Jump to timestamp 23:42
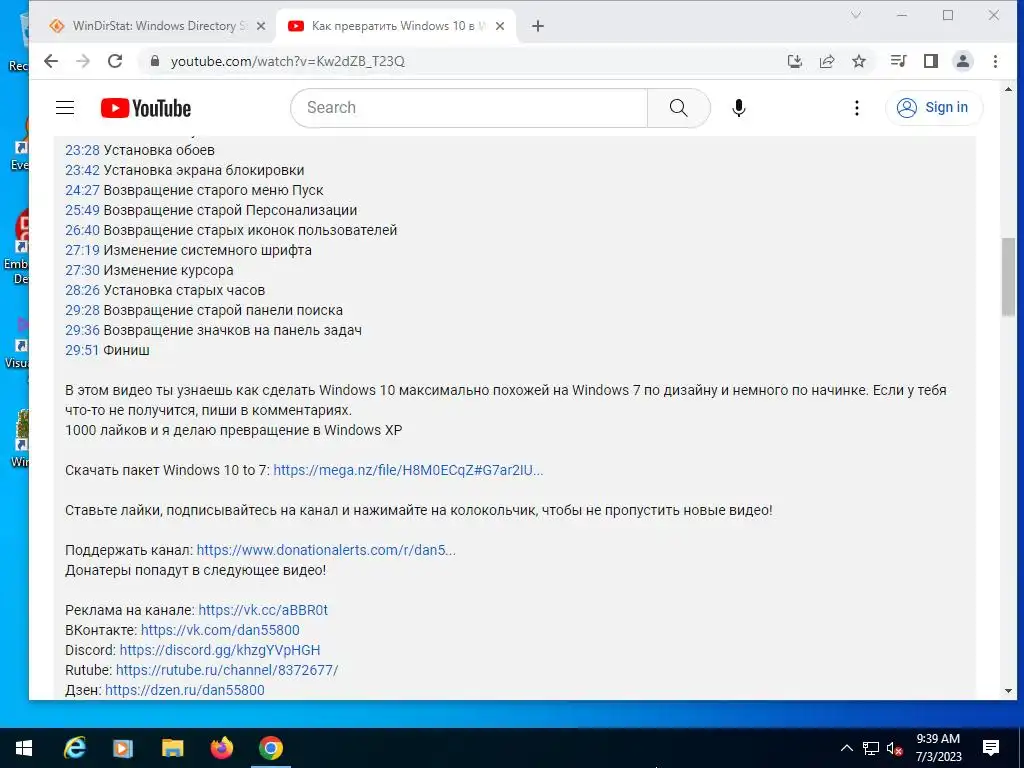The width and height of the screenshot is (1024, 768). [82, 170]
